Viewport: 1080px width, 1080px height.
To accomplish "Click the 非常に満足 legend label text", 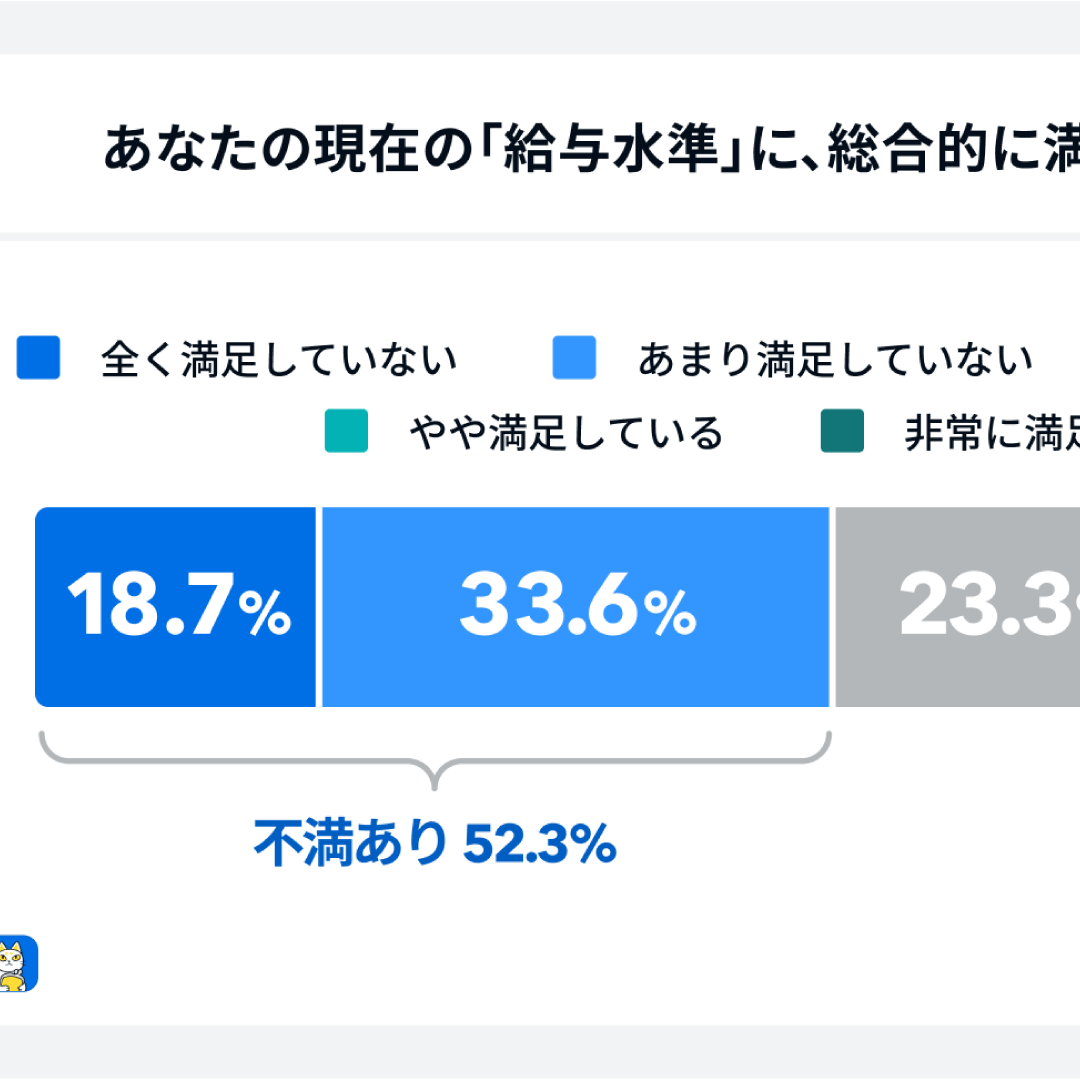I will click(x=991, y=433).
